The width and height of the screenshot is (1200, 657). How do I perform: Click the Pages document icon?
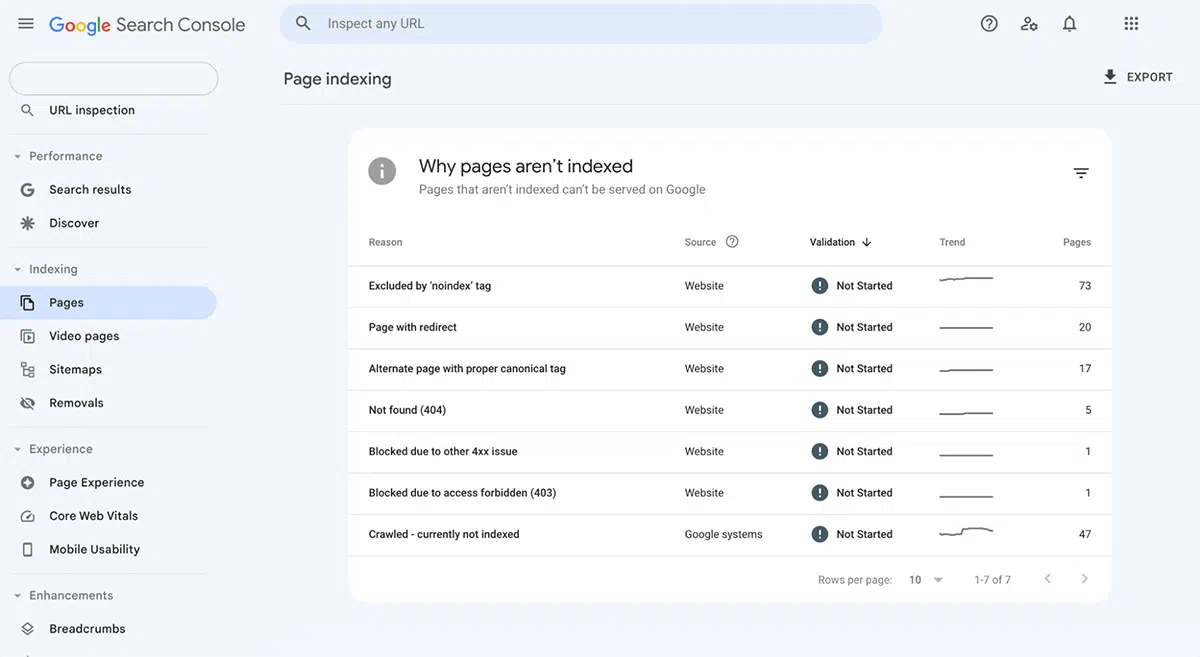[28, 303]
